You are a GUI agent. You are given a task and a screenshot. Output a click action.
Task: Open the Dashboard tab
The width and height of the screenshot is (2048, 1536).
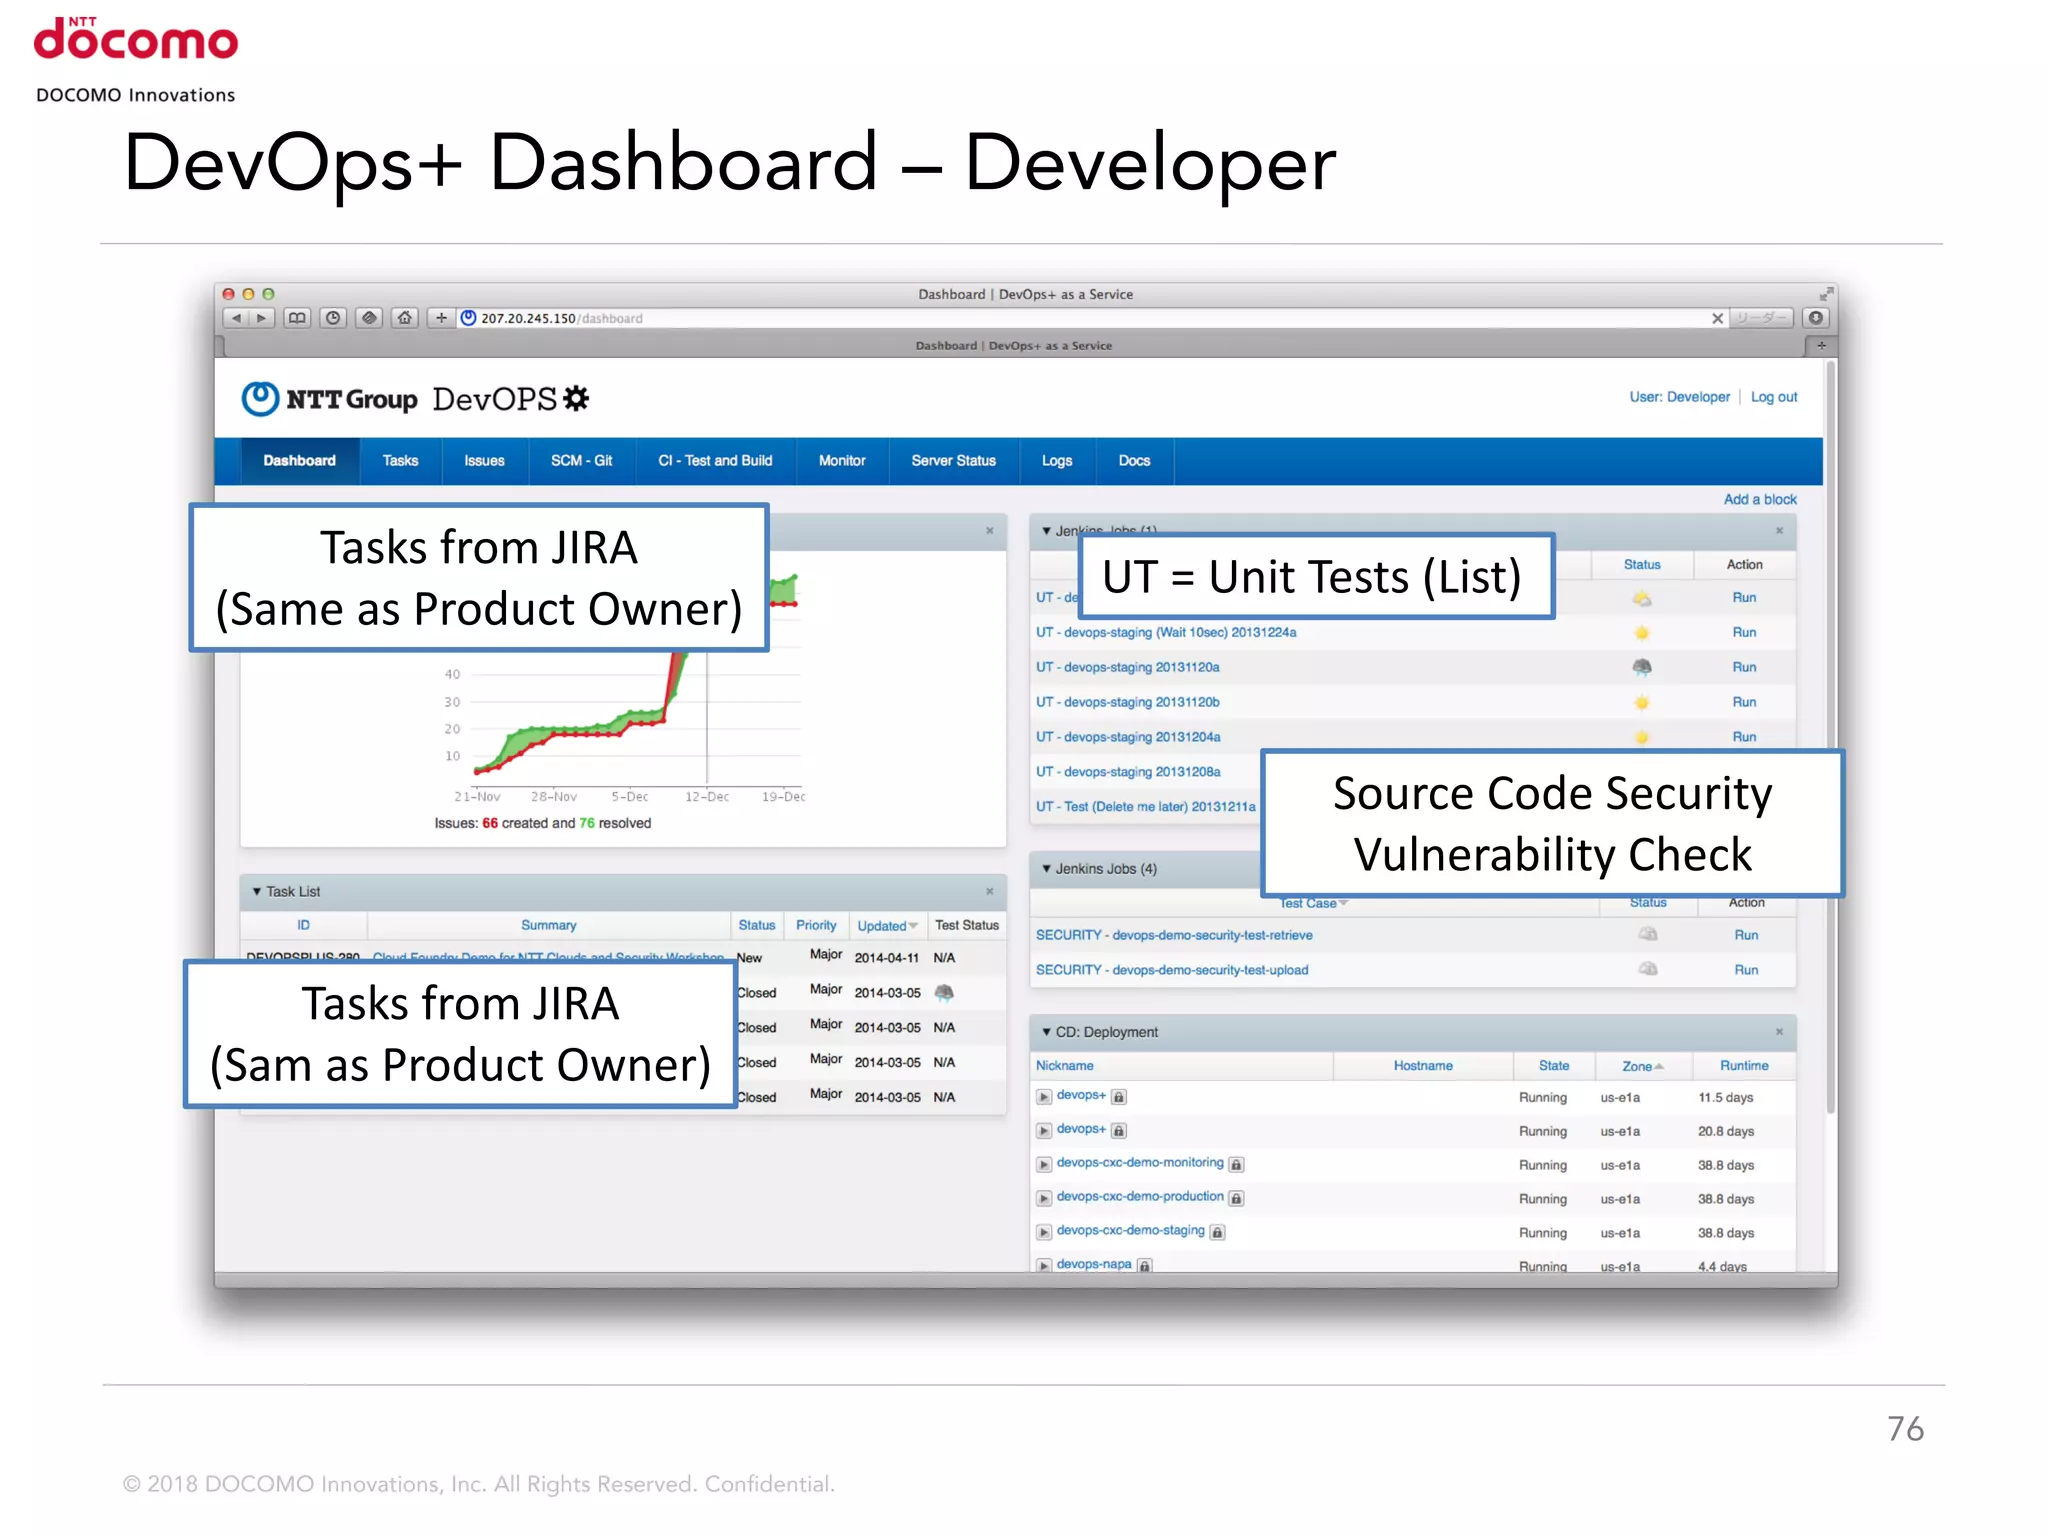[299, 460]
